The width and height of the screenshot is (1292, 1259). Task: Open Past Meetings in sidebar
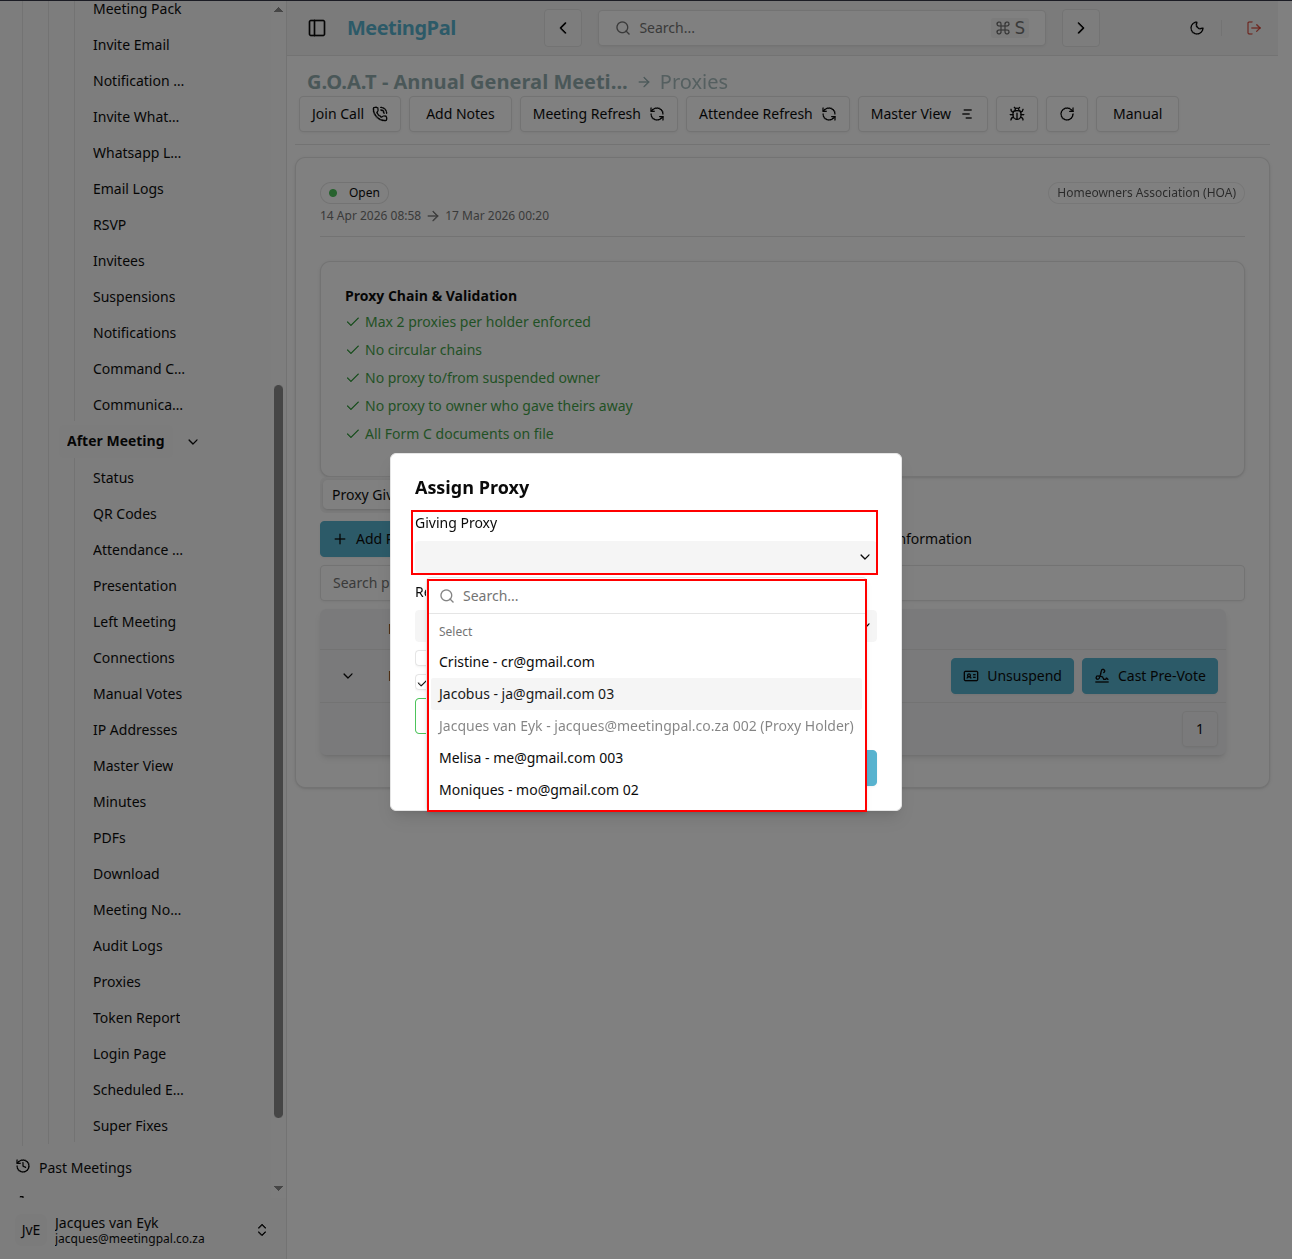85,1168
